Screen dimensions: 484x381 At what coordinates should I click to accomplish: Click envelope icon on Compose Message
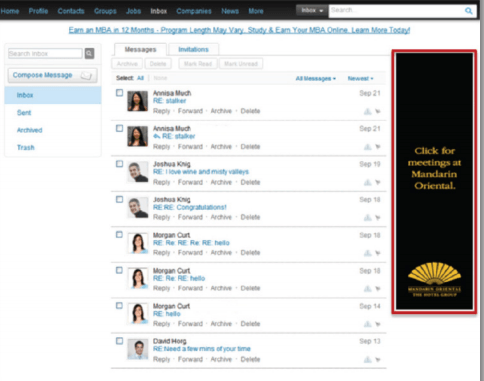pos(86,75)
